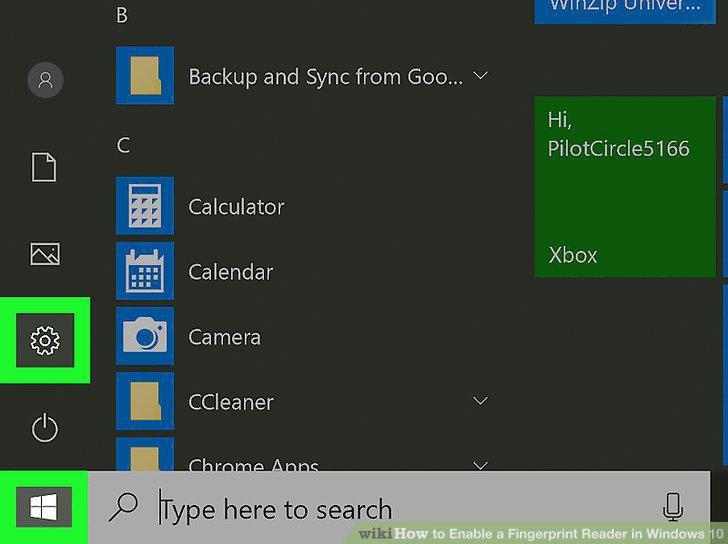The image size is (728, 544).
Task: Expand the Chrome Apps chevron
Action: point(481,465)
